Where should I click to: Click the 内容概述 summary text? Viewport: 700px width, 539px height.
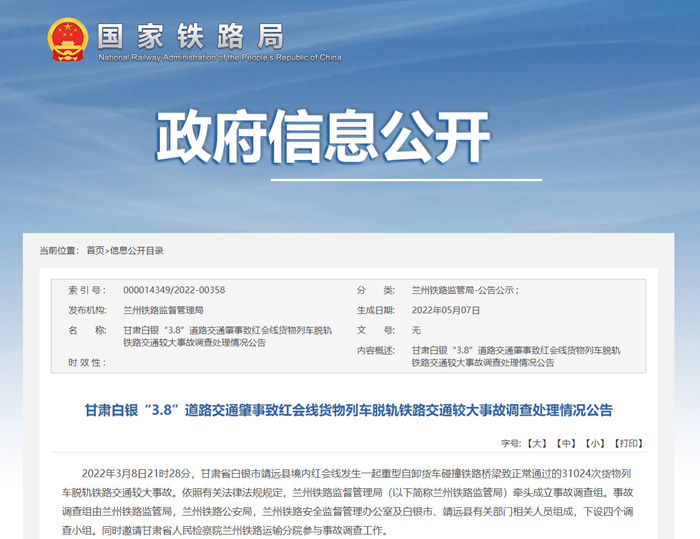[515, 356]
